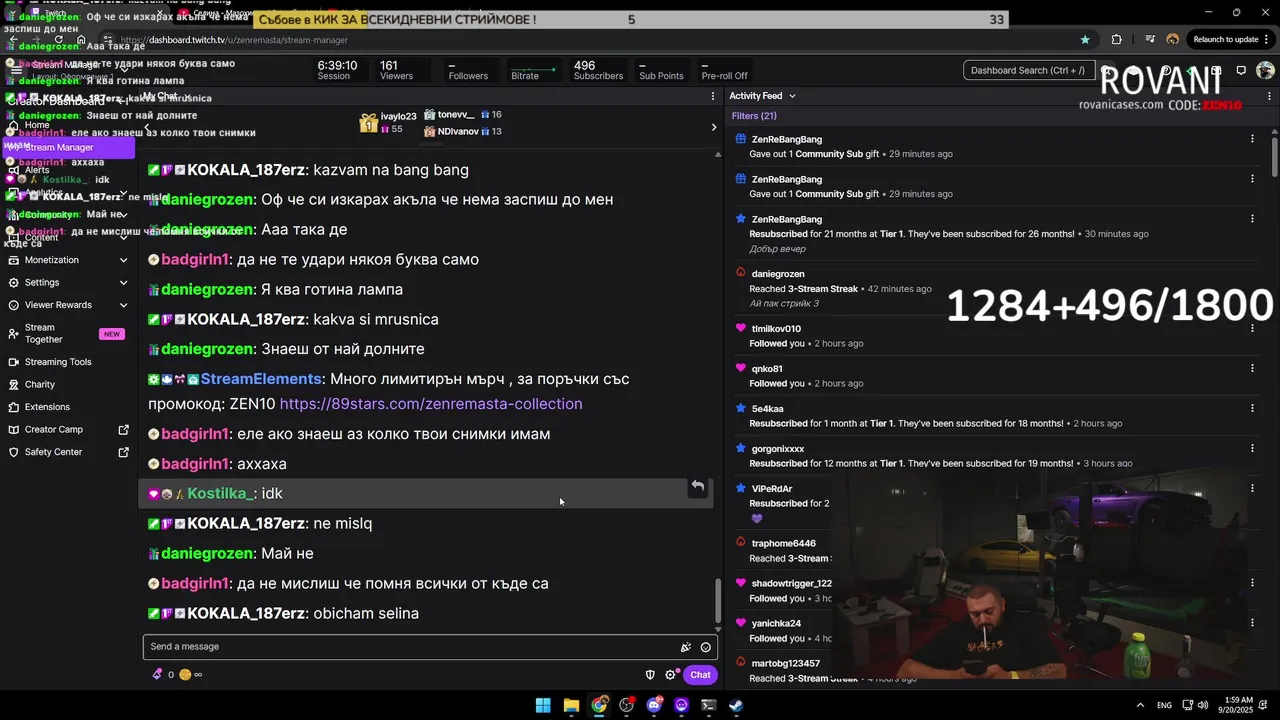Screen dimensions: 1280x720
Task: Open Extensions sidebar menu item
Action: [68, 407]
